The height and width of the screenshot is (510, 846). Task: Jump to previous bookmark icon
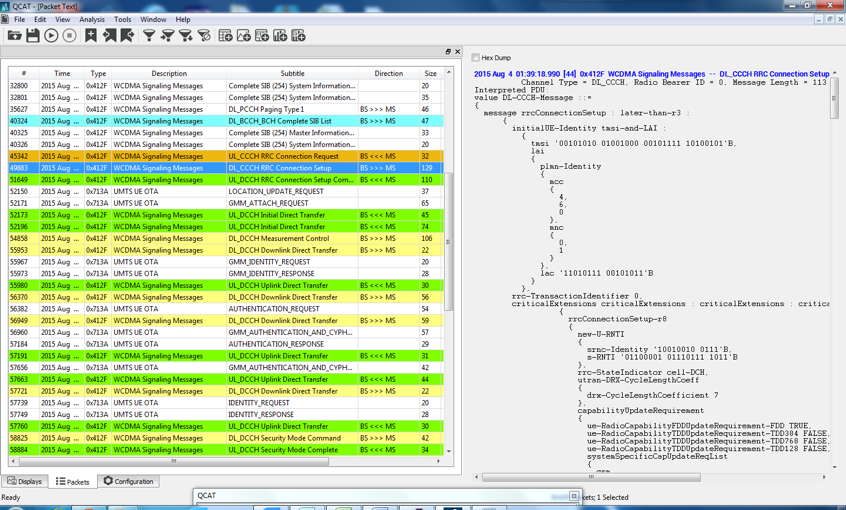pos(109,36)
